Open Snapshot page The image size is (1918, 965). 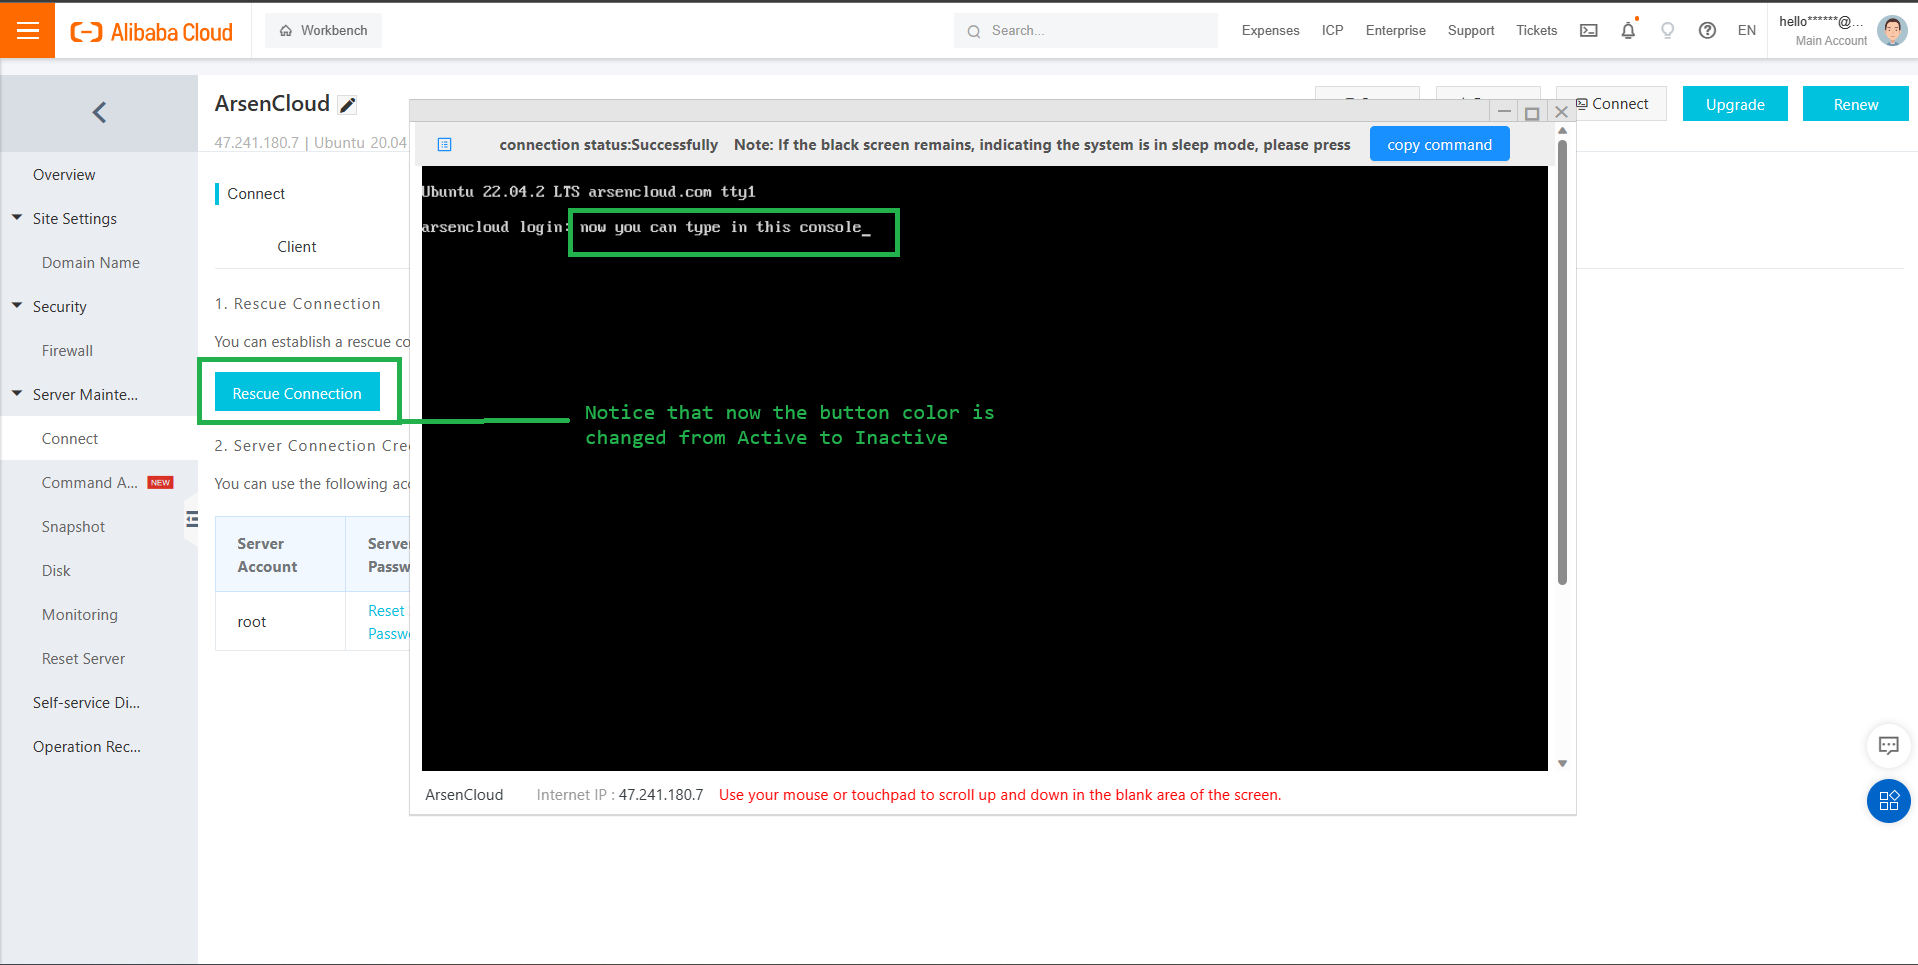(73, 527)
